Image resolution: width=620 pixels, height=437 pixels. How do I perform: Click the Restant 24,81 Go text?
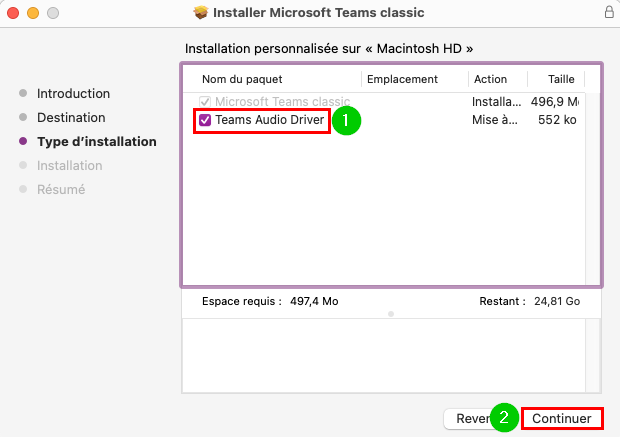pyautogui.click(x=529, y=301)
